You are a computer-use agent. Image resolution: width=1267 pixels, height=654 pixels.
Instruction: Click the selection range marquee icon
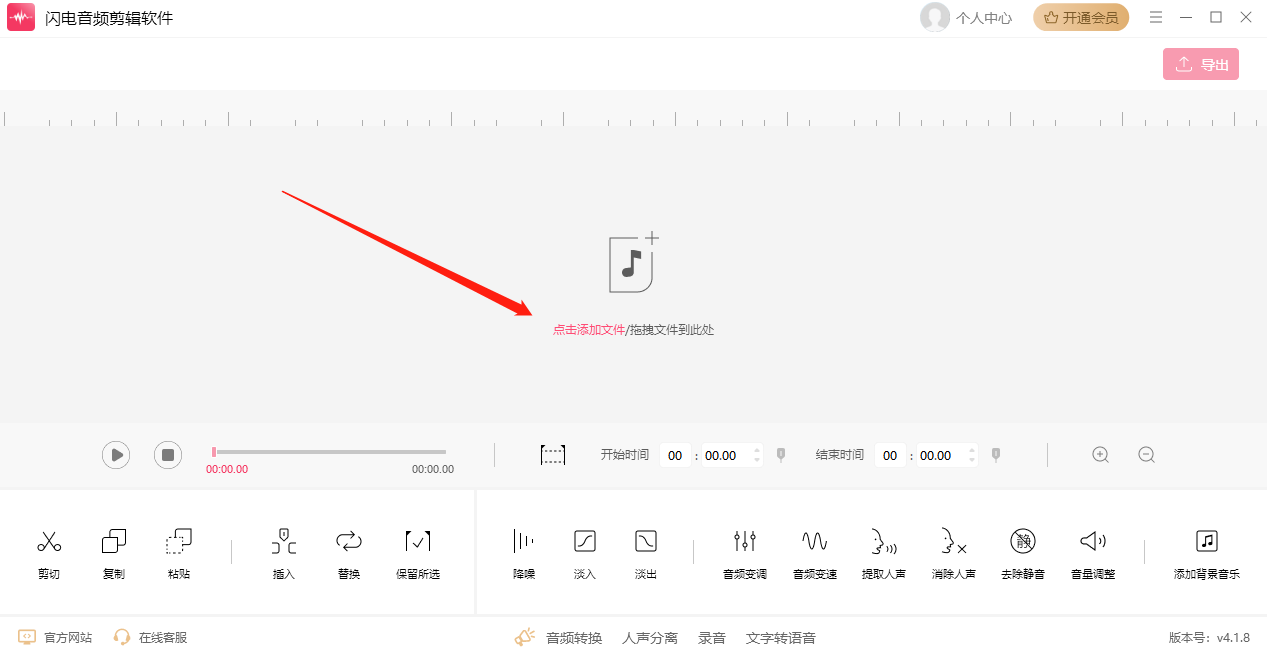point(553,455)
